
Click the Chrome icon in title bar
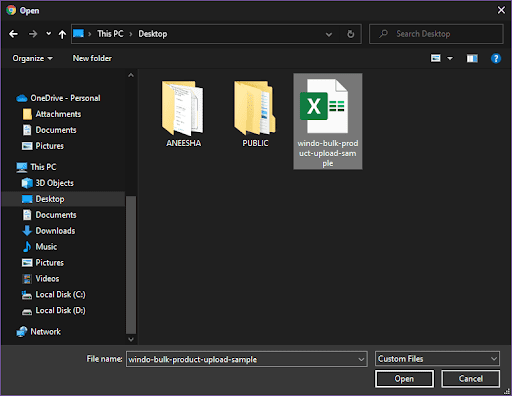[11, 10]
